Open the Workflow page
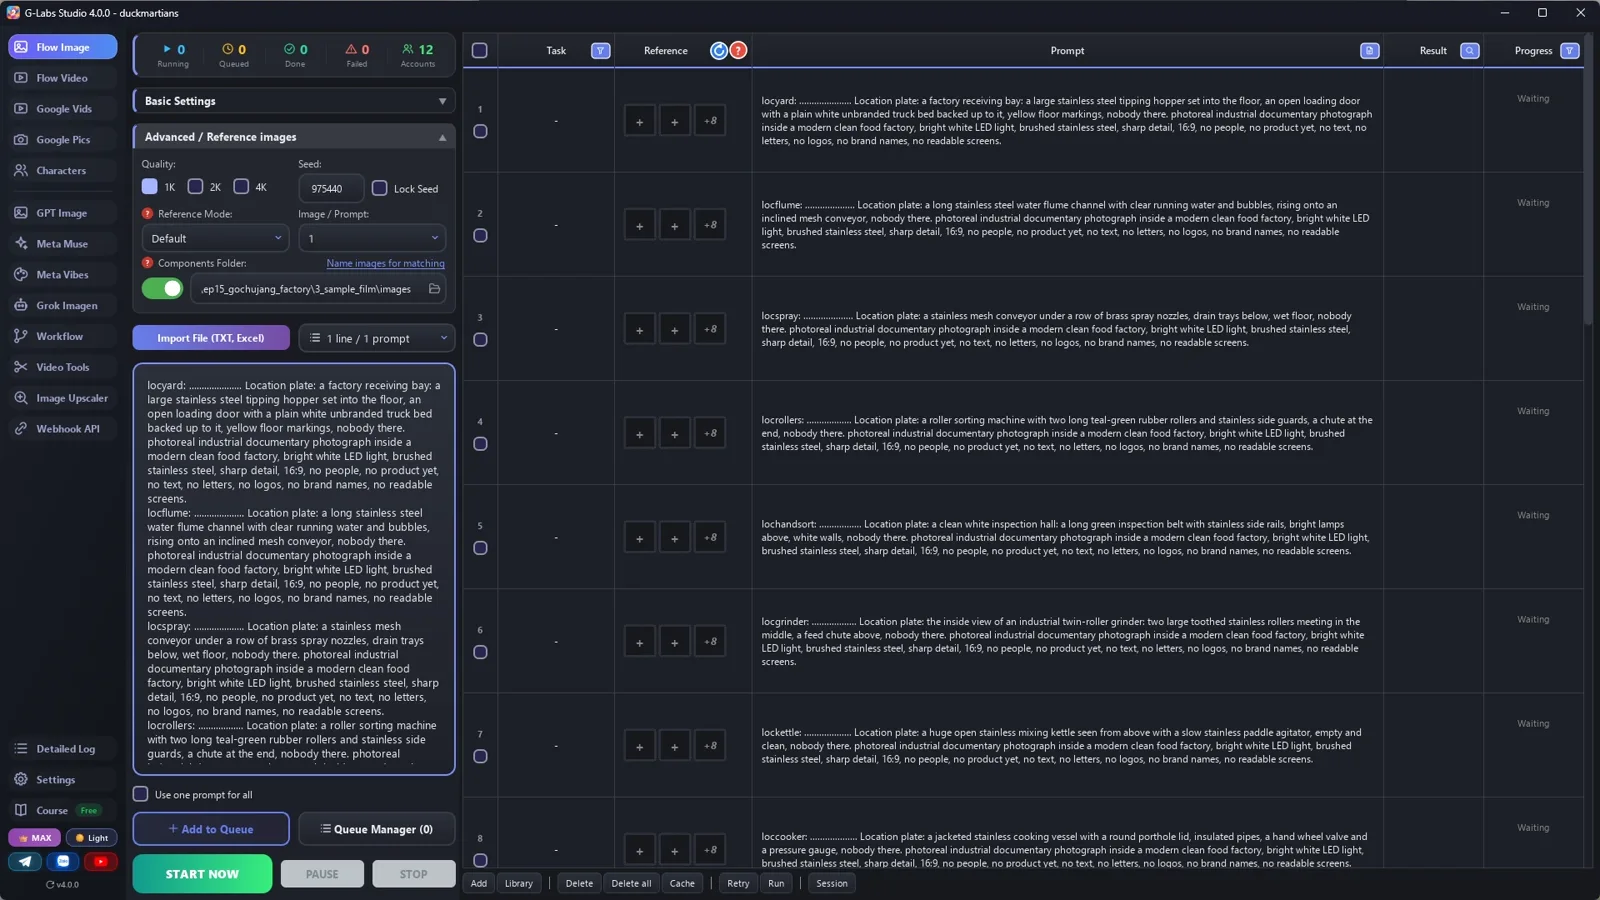 (x=62, y=336)
